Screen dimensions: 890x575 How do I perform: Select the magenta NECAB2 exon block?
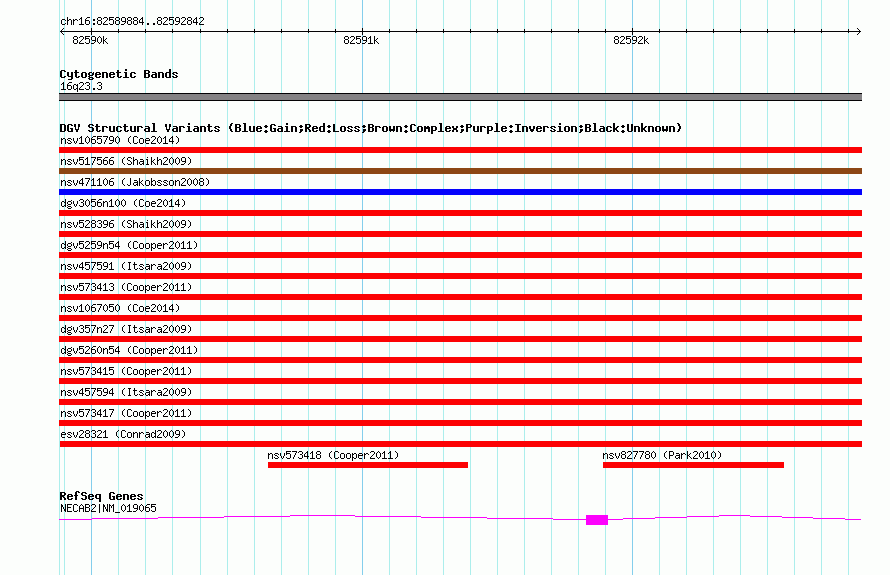[x=597, y=520]
